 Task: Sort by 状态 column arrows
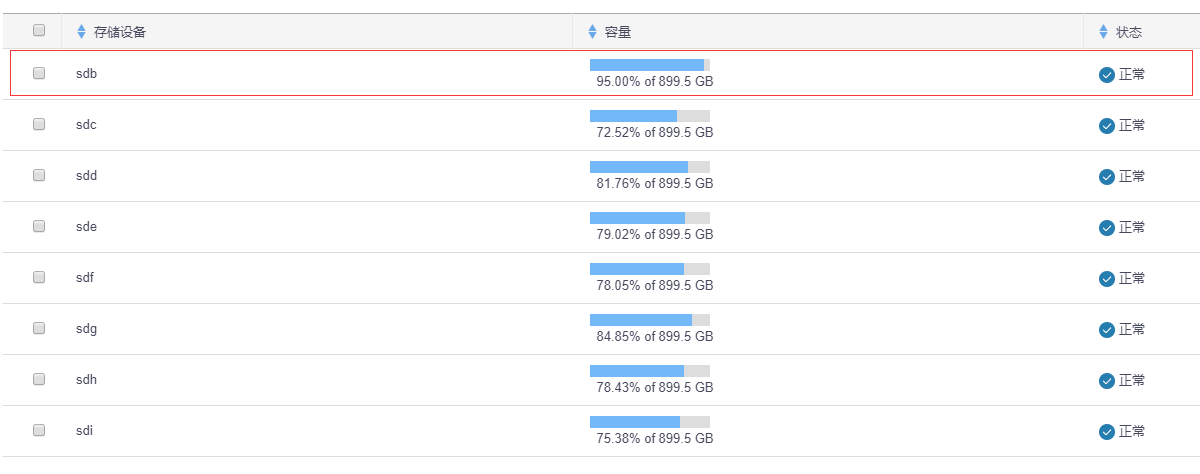[x=1104, y=32]
